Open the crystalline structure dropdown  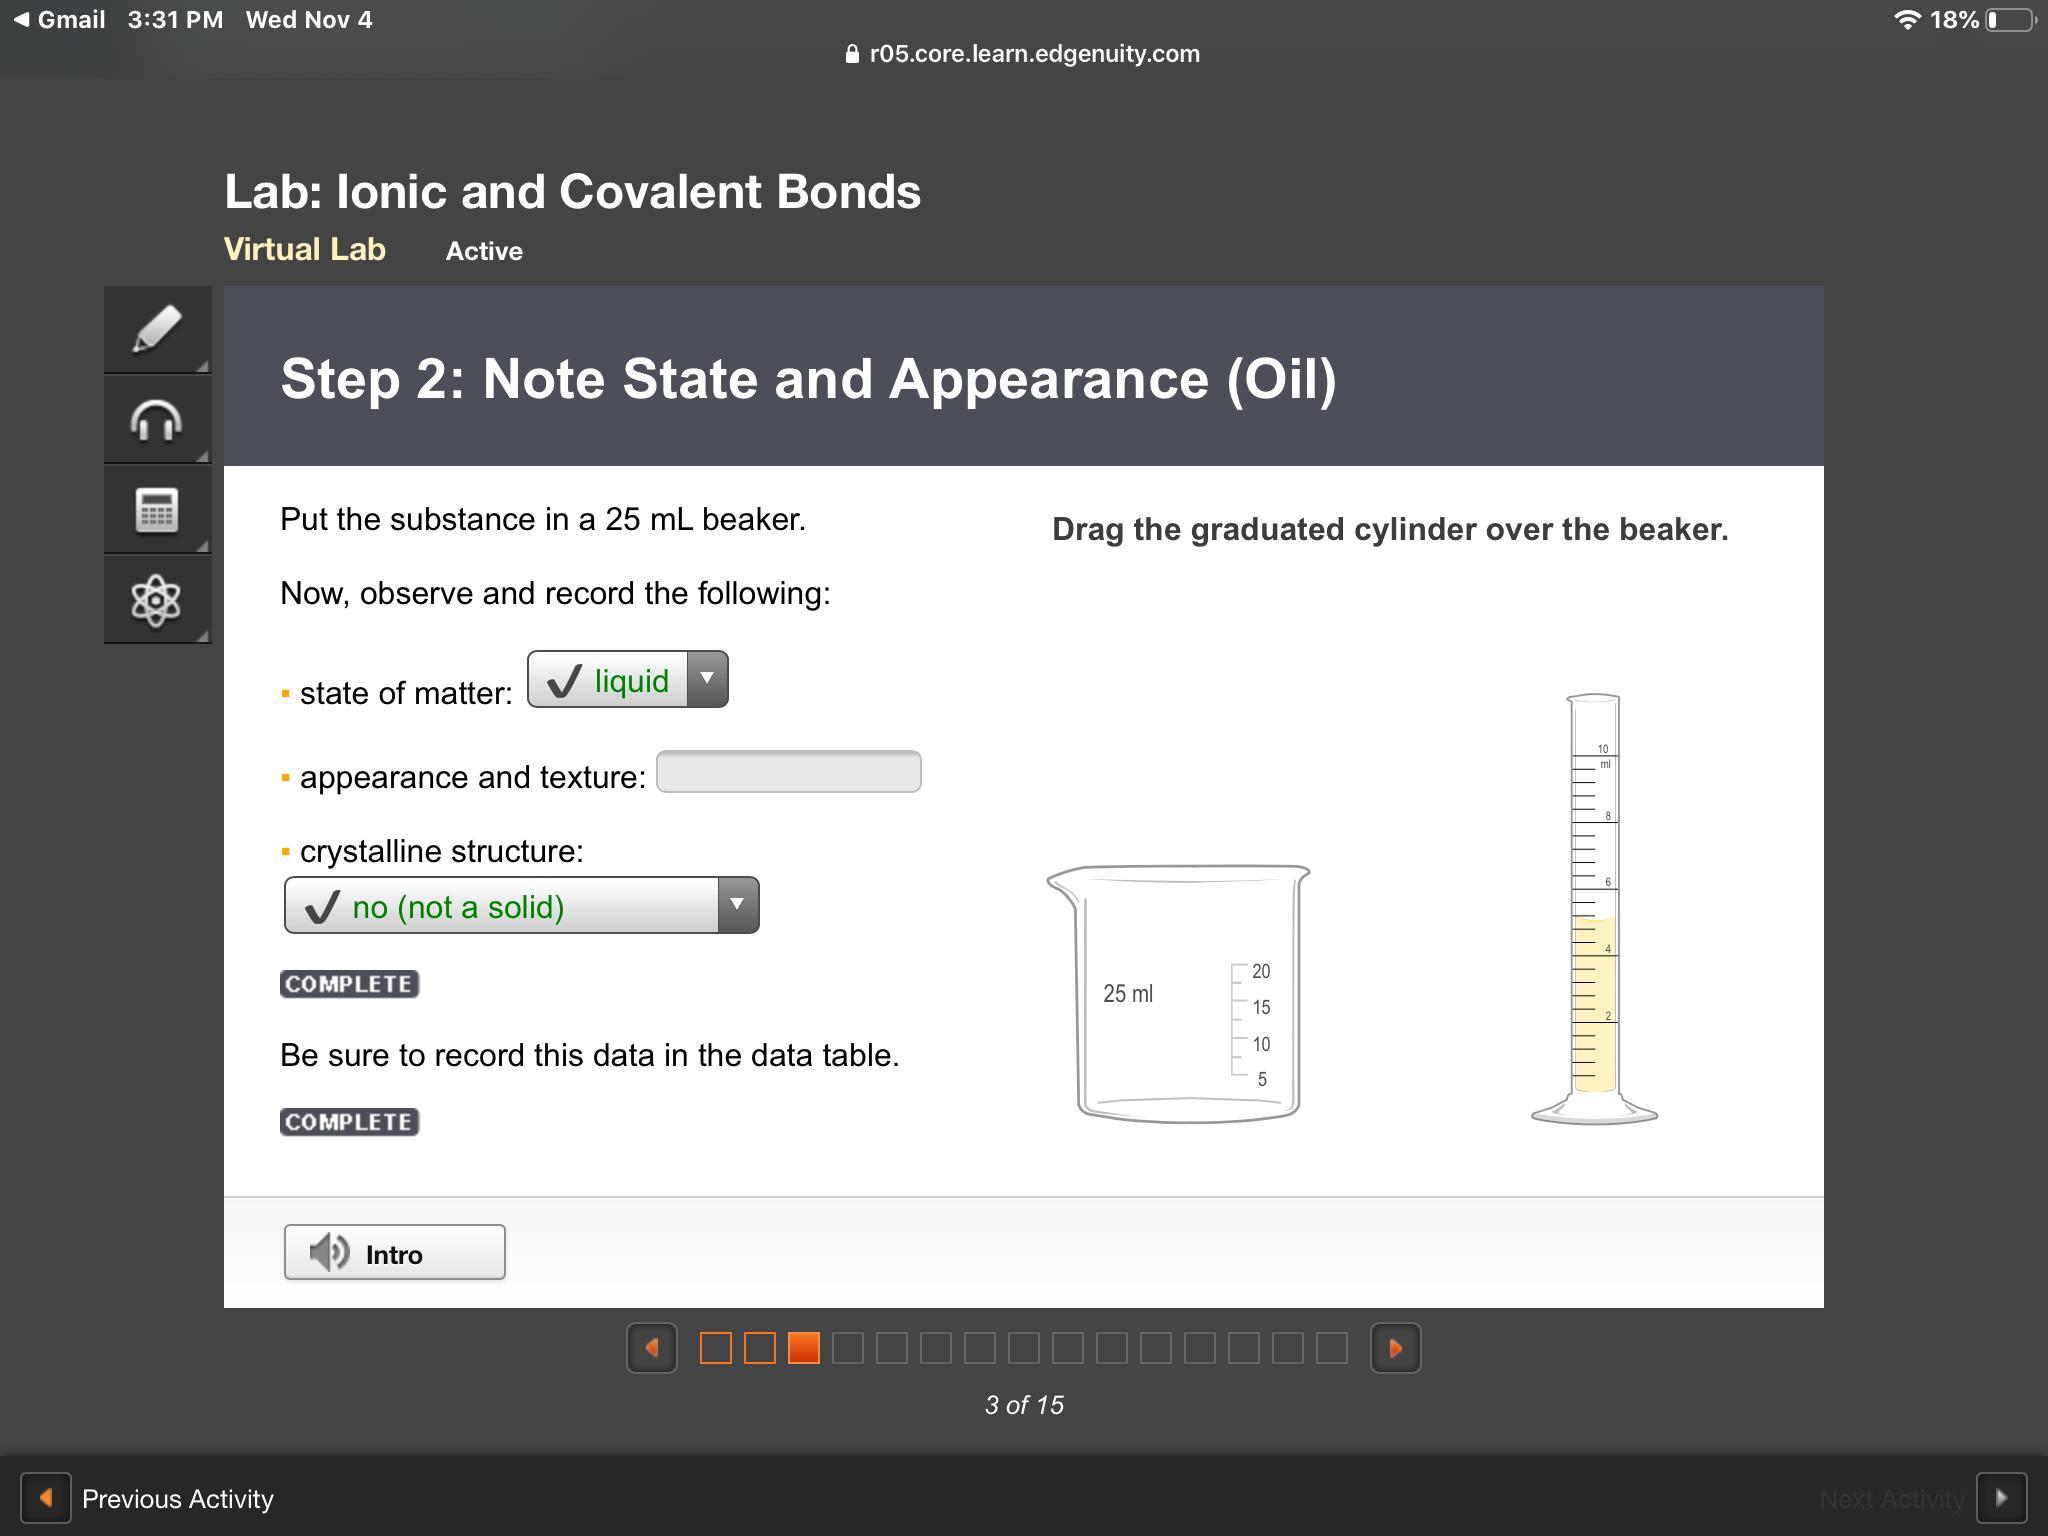521,906
